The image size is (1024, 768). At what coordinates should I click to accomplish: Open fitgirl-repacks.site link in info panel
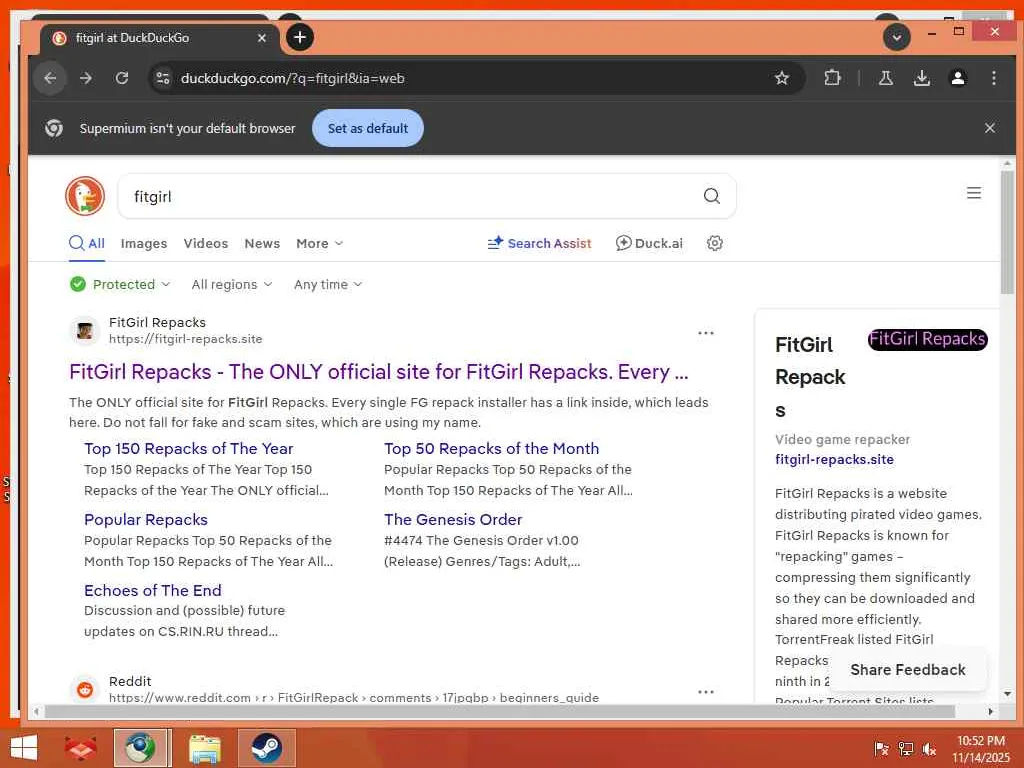[834, 459]
